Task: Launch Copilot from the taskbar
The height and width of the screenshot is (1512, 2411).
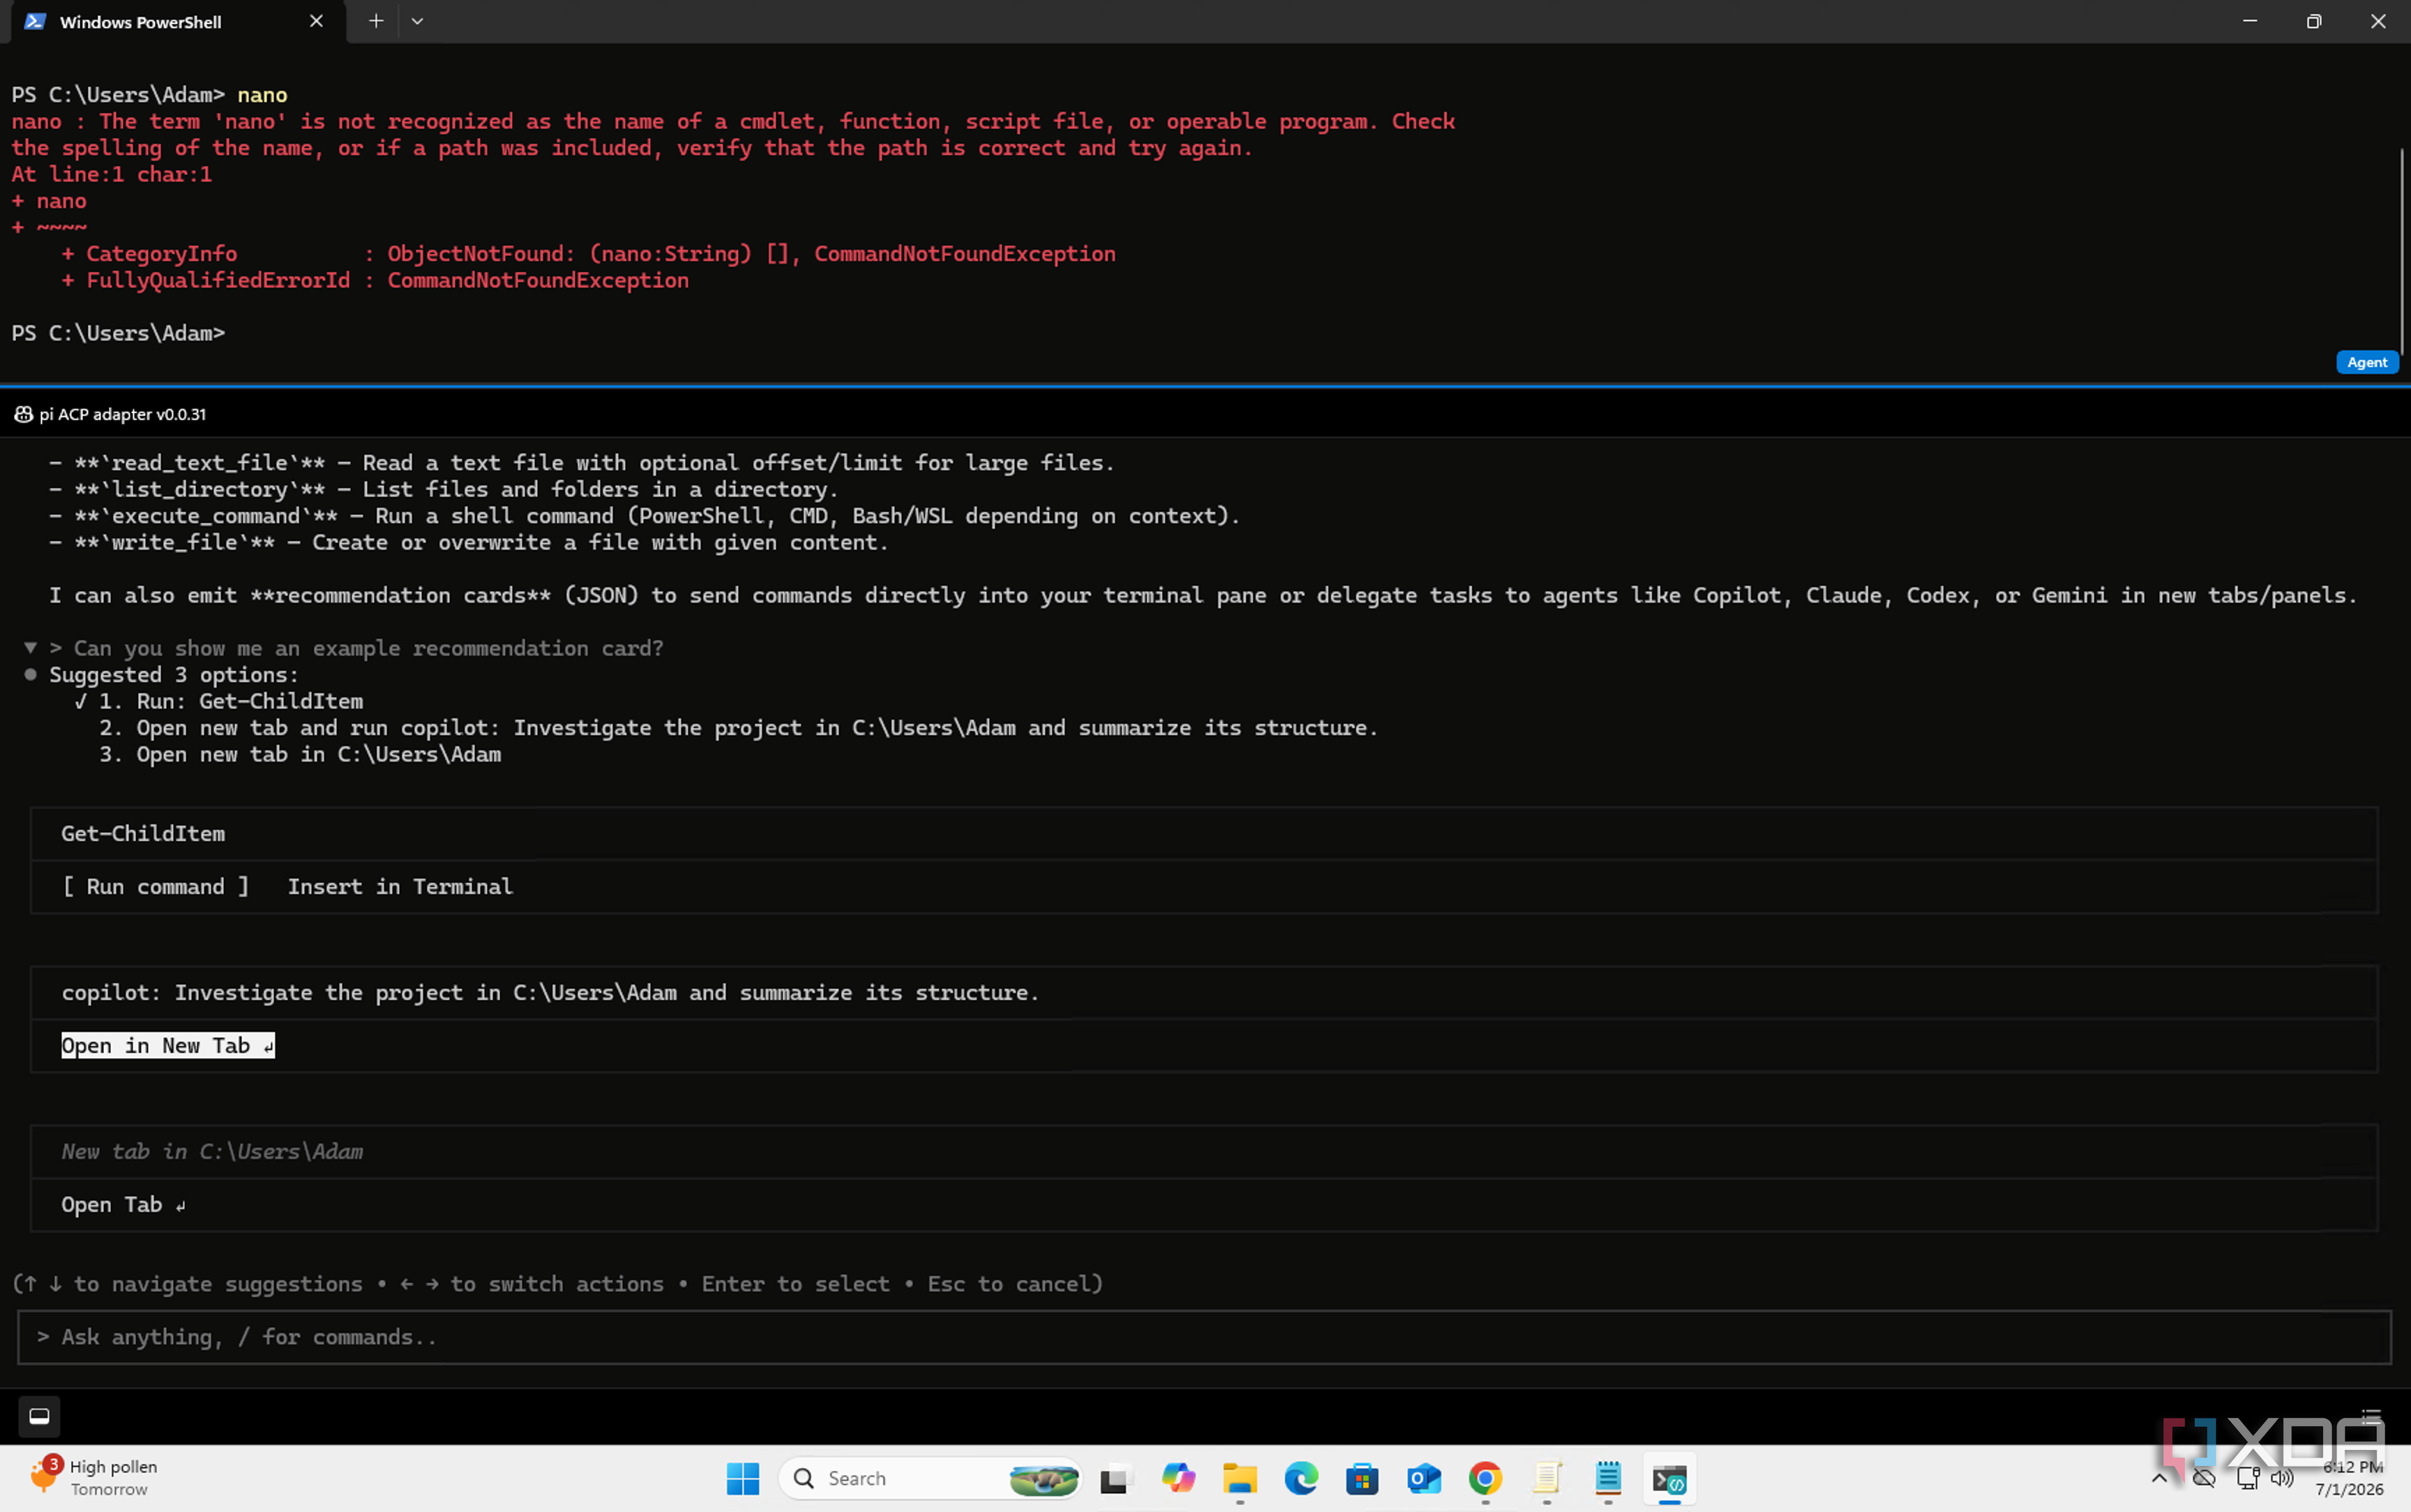Action: (x=1178, y=1479)
